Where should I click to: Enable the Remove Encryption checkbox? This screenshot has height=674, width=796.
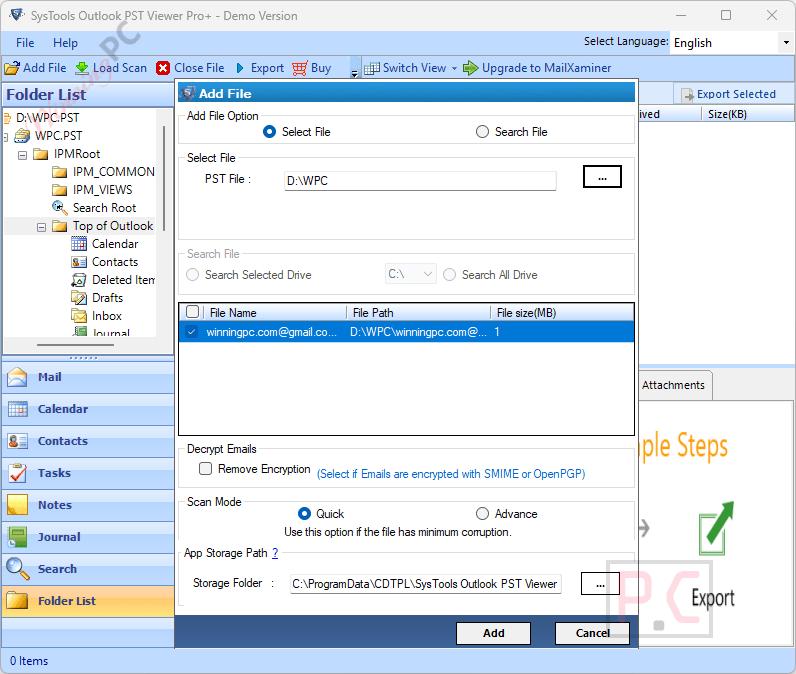point(205,468)
